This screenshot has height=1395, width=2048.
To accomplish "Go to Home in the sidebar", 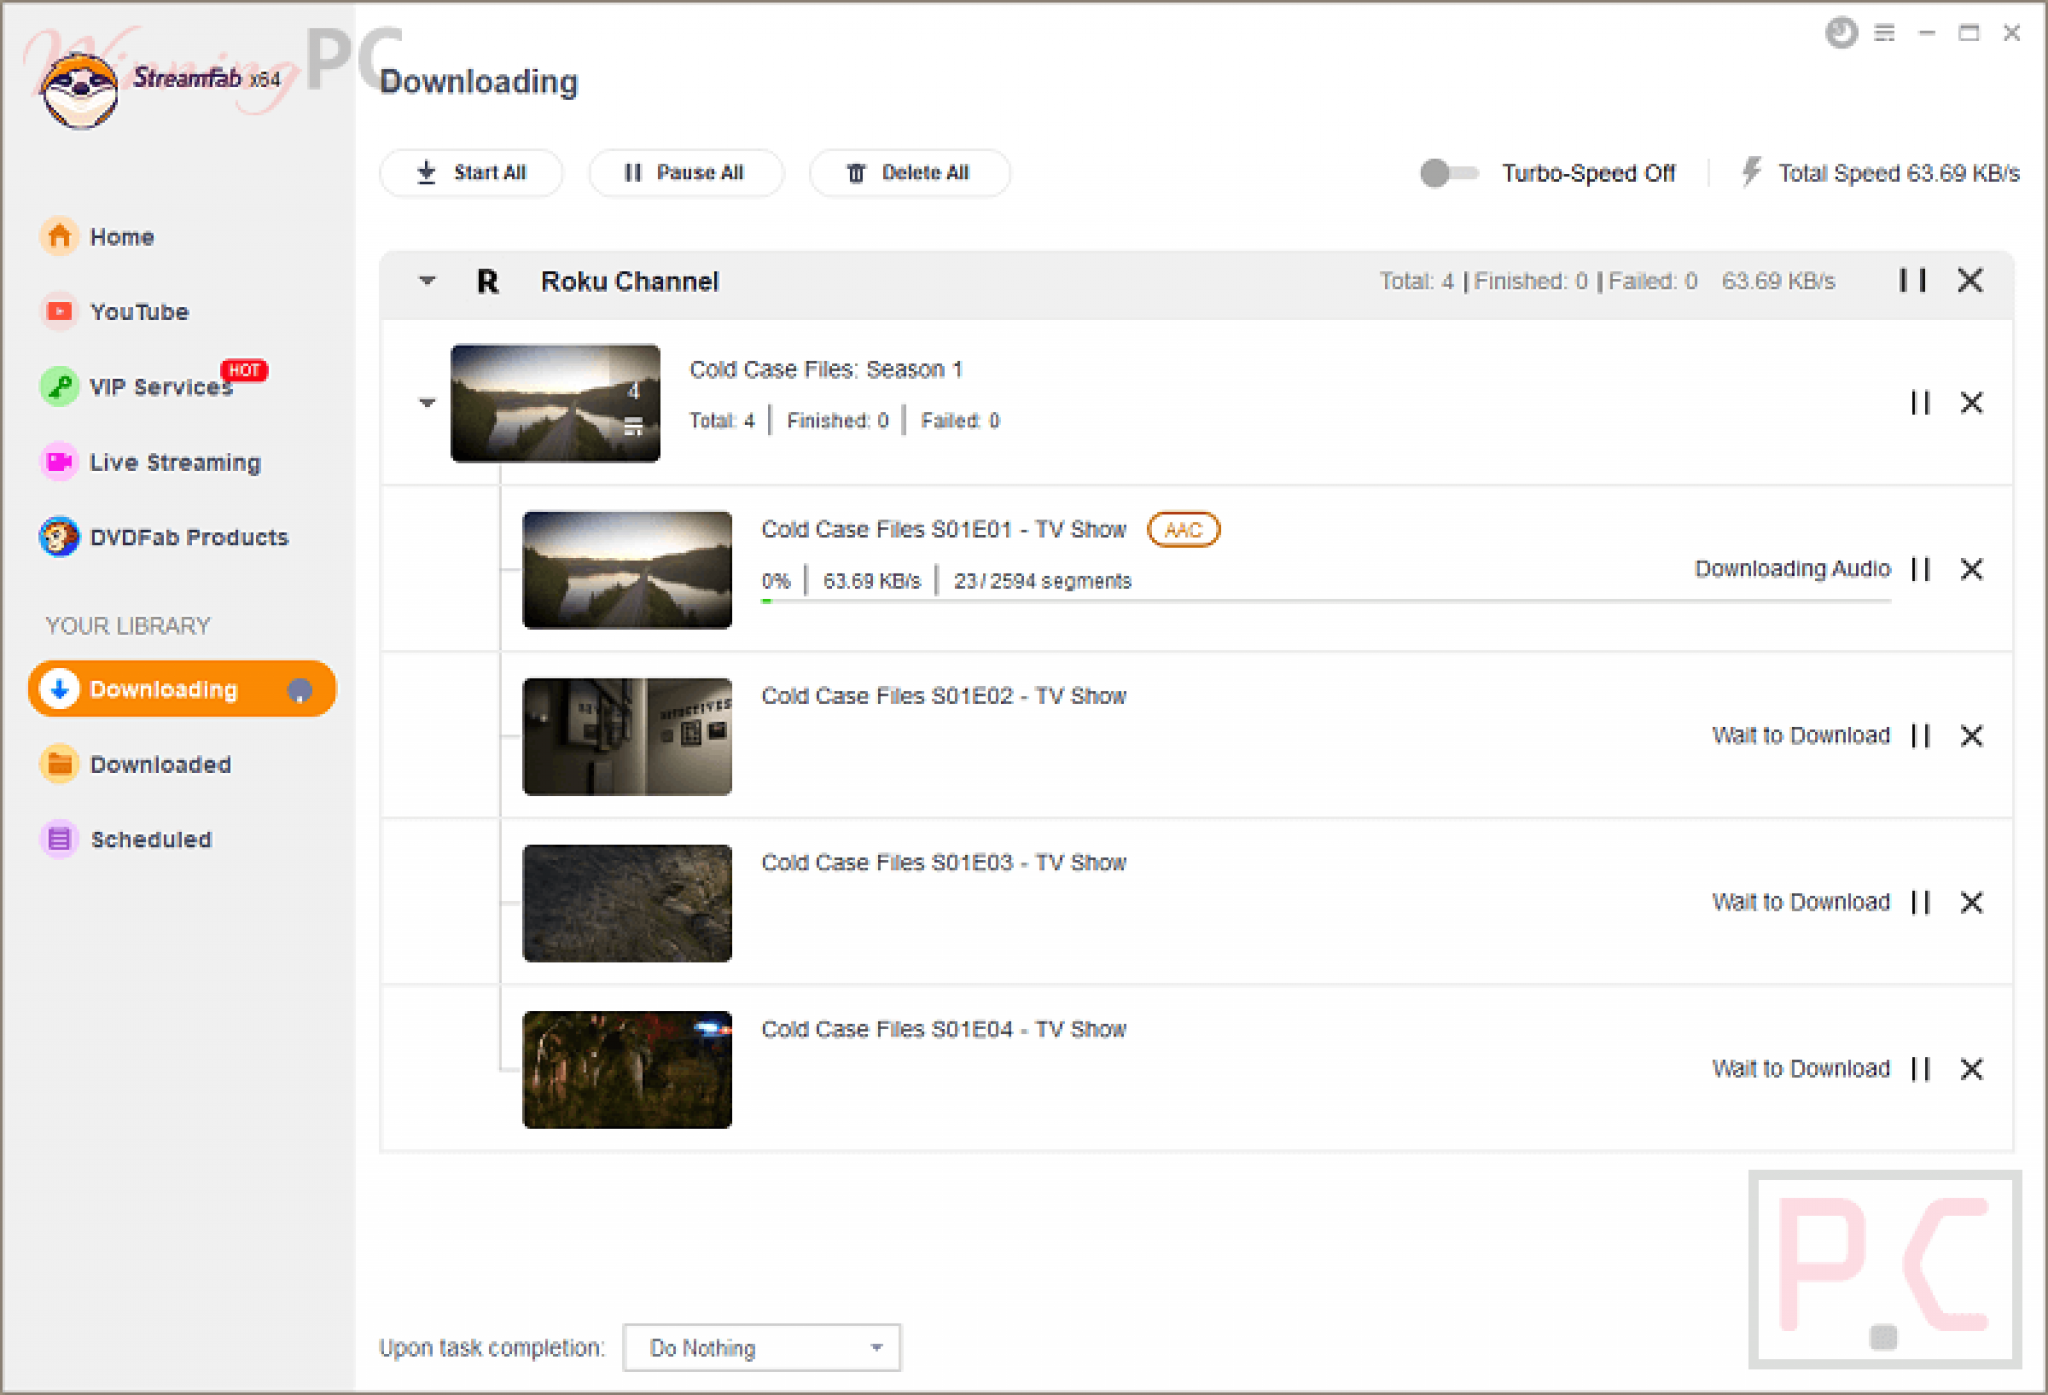I will click(x=98, y=237).
